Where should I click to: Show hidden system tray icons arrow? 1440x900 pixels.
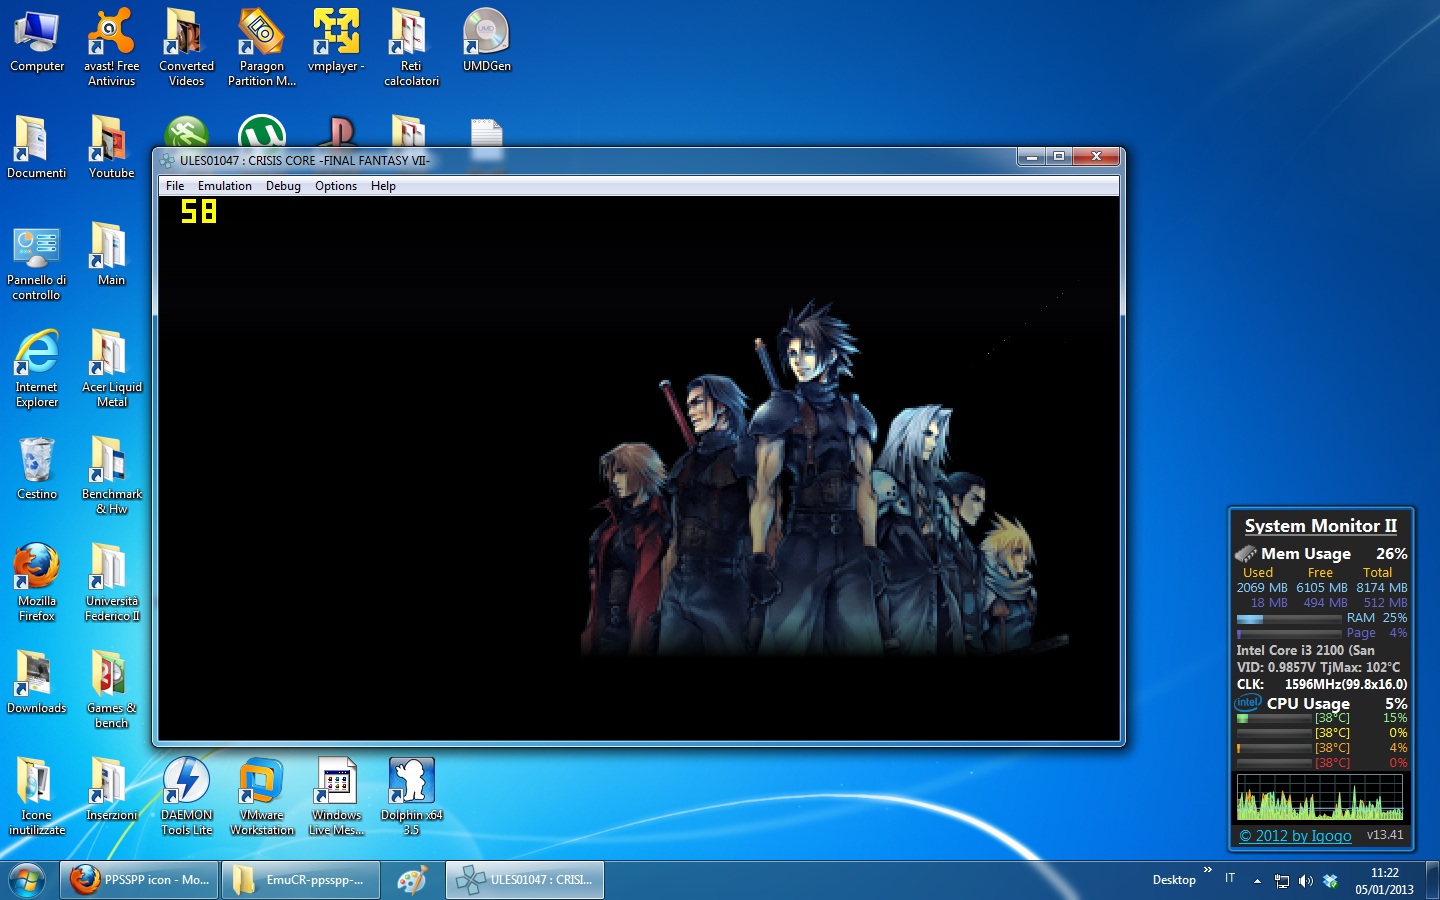[x=1257, y=881]
